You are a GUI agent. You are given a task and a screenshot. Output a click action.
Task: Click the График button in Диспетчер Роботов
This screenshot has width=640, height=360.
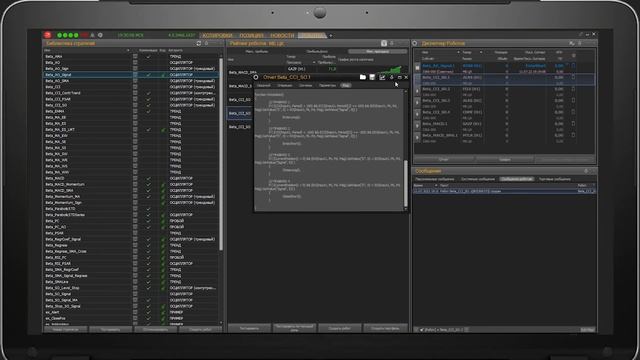(x=505, y=160)
